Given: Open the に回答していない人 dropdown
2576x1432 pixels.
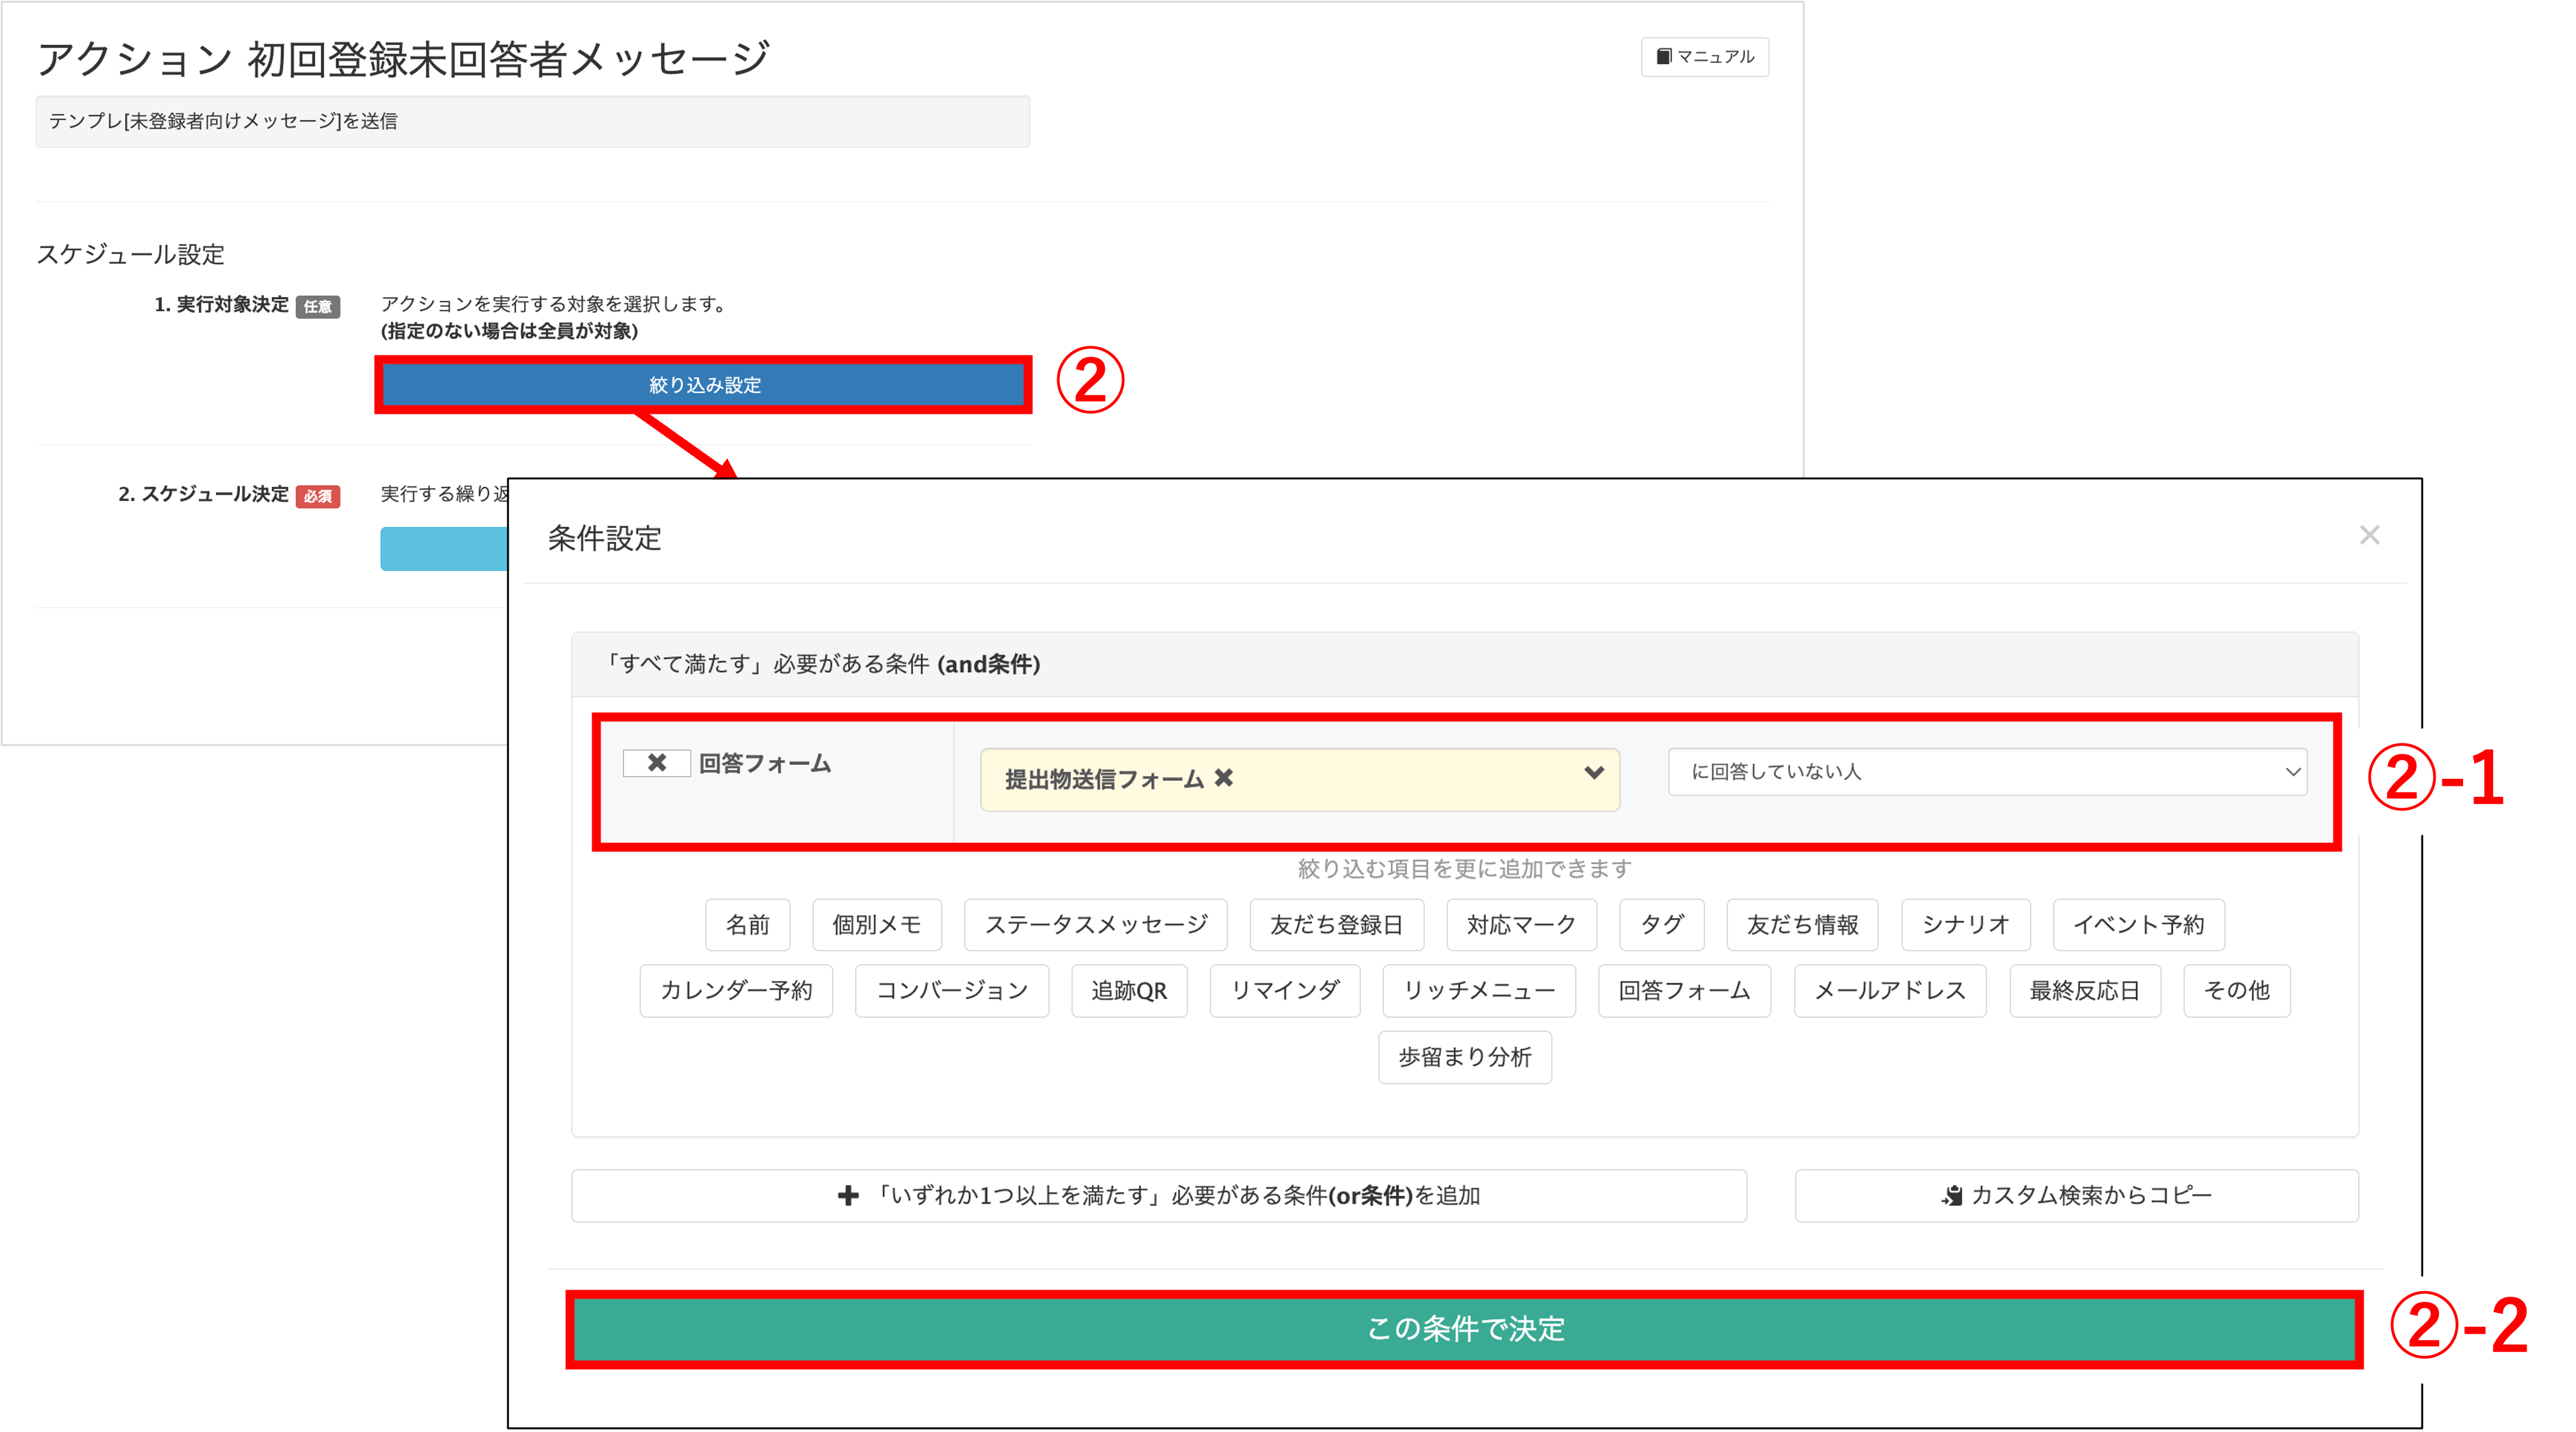Looking at the screenshot, I should [1987, 772].
